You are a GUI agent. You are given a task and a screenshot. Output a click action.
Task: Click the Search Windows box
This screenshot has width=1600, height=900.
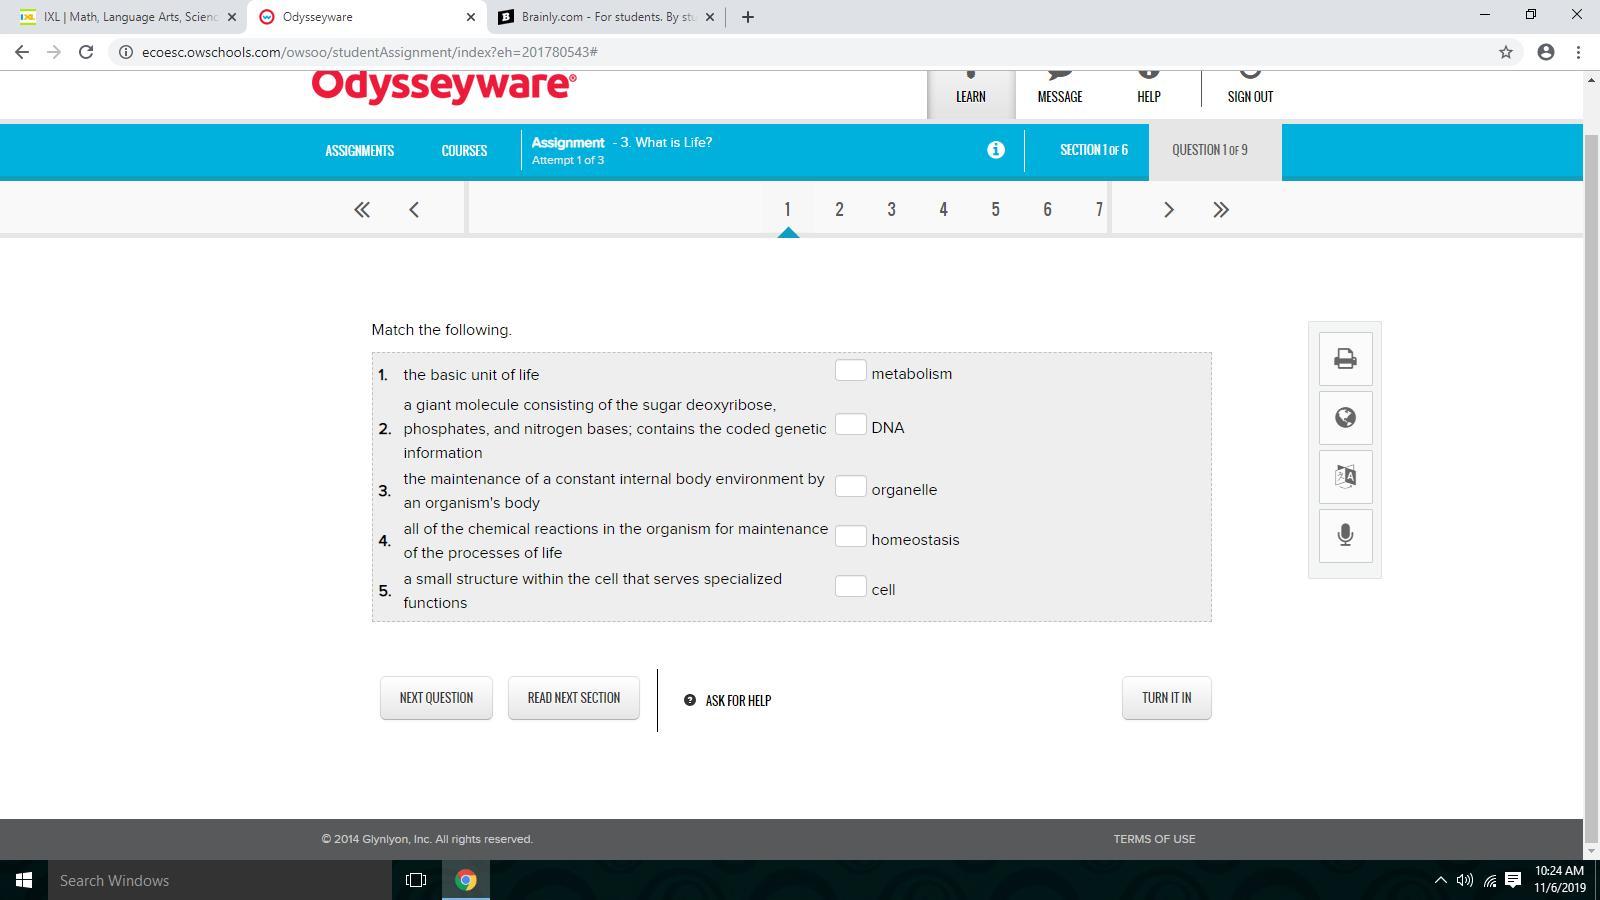click(220, 880)
